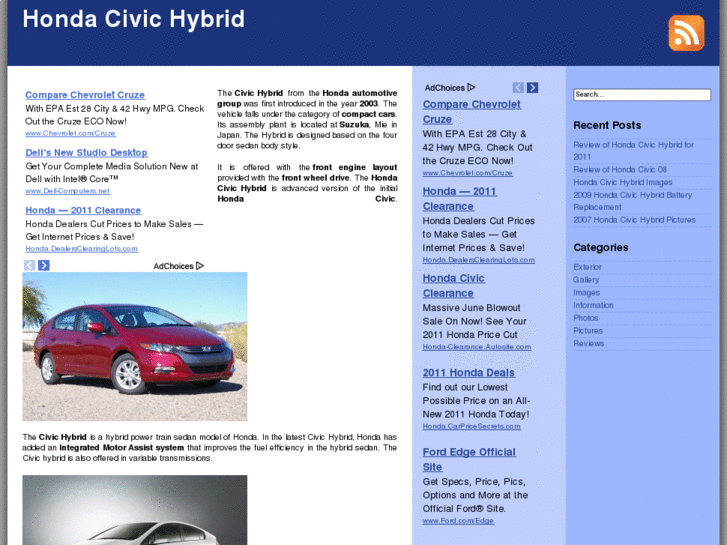Image resolution: width=727 pixels, height=545 pixels.
Task: Open Honda Civic Clearance sidebar ad
Action: 453,286
